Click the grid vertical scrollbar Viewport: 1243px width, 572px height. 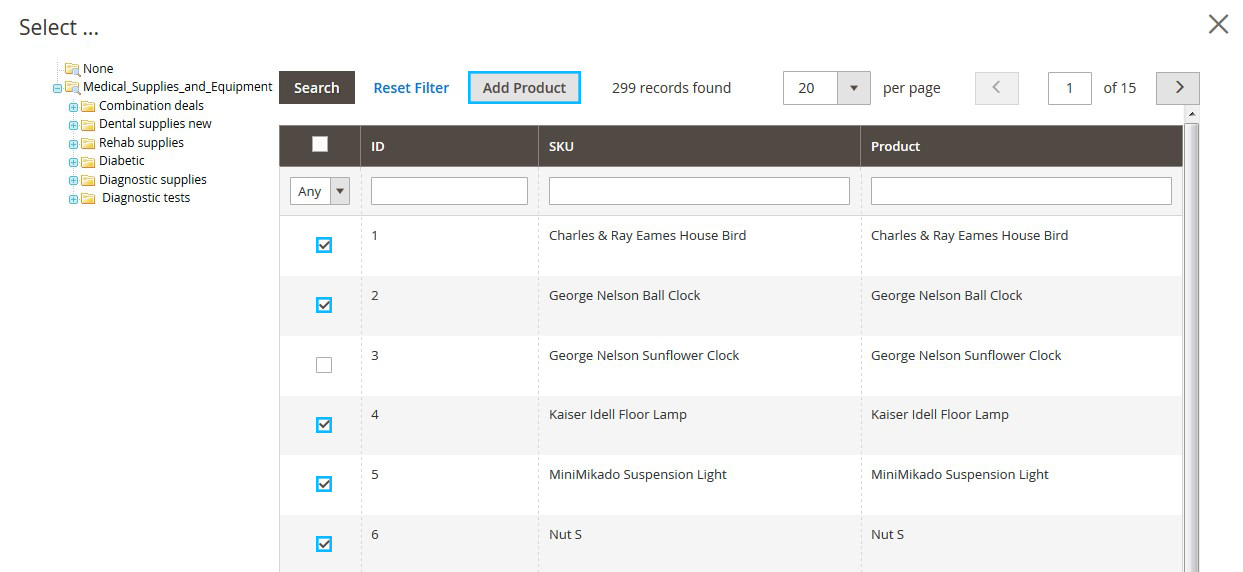(x=1191, y=340)
